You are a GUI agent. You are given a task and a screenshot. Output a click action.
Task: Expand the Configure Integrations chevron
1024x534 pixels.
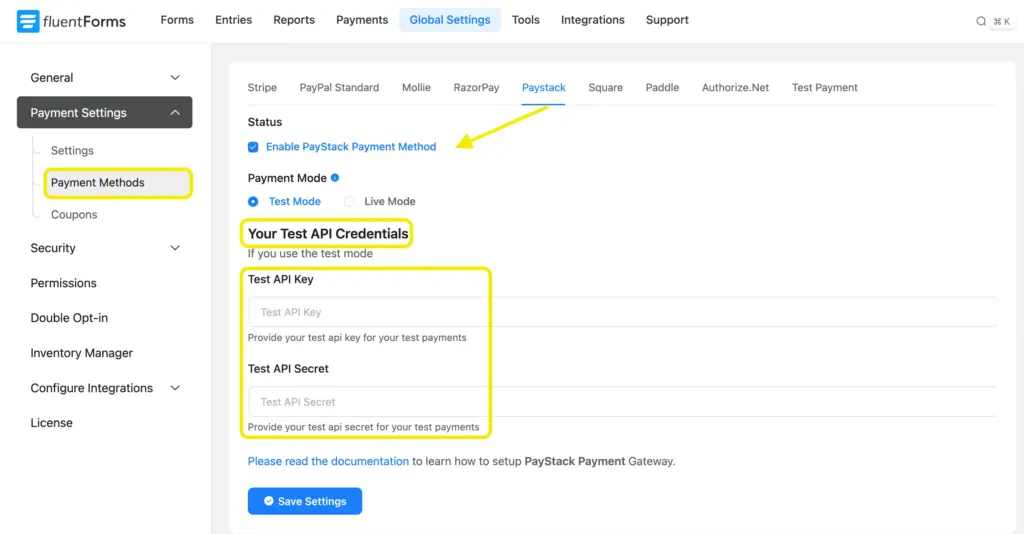[175, 388]
